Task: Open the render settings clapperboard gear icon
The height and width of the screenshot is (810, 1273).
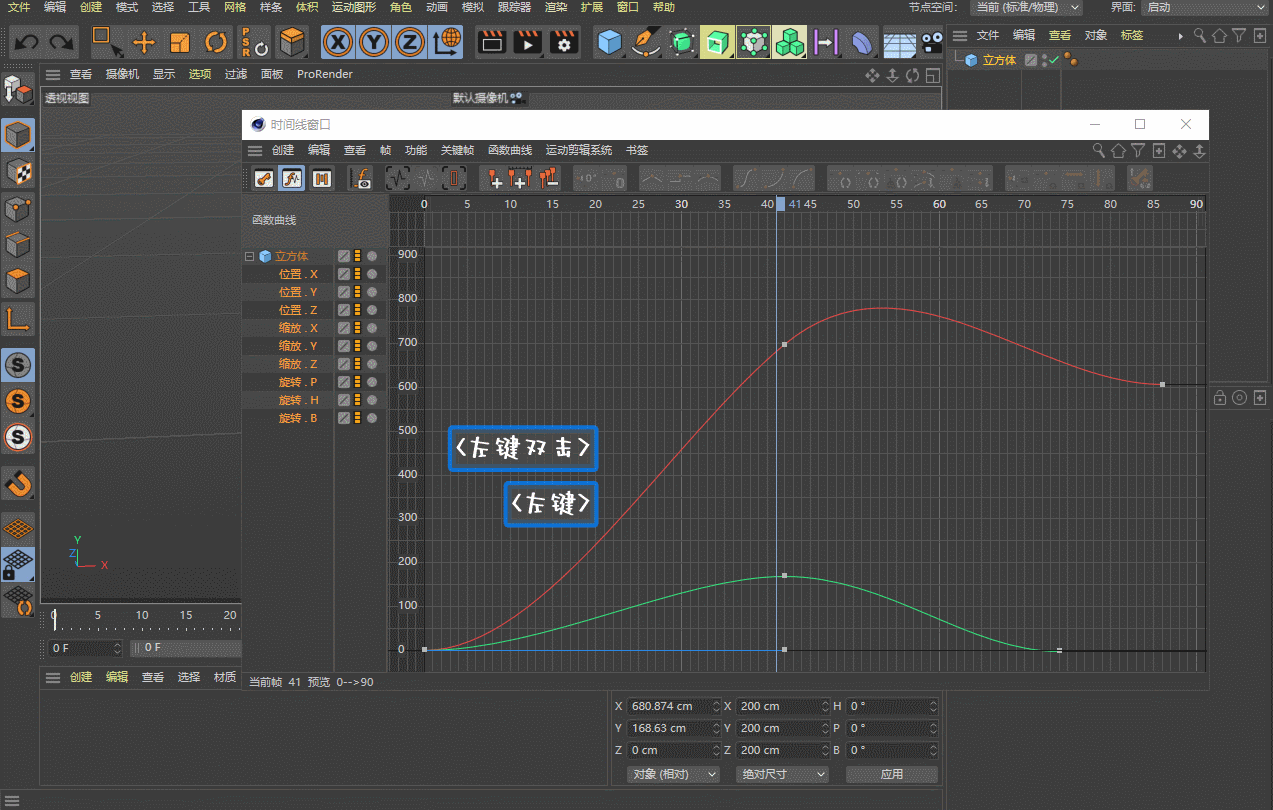Action: coord(565,42)
